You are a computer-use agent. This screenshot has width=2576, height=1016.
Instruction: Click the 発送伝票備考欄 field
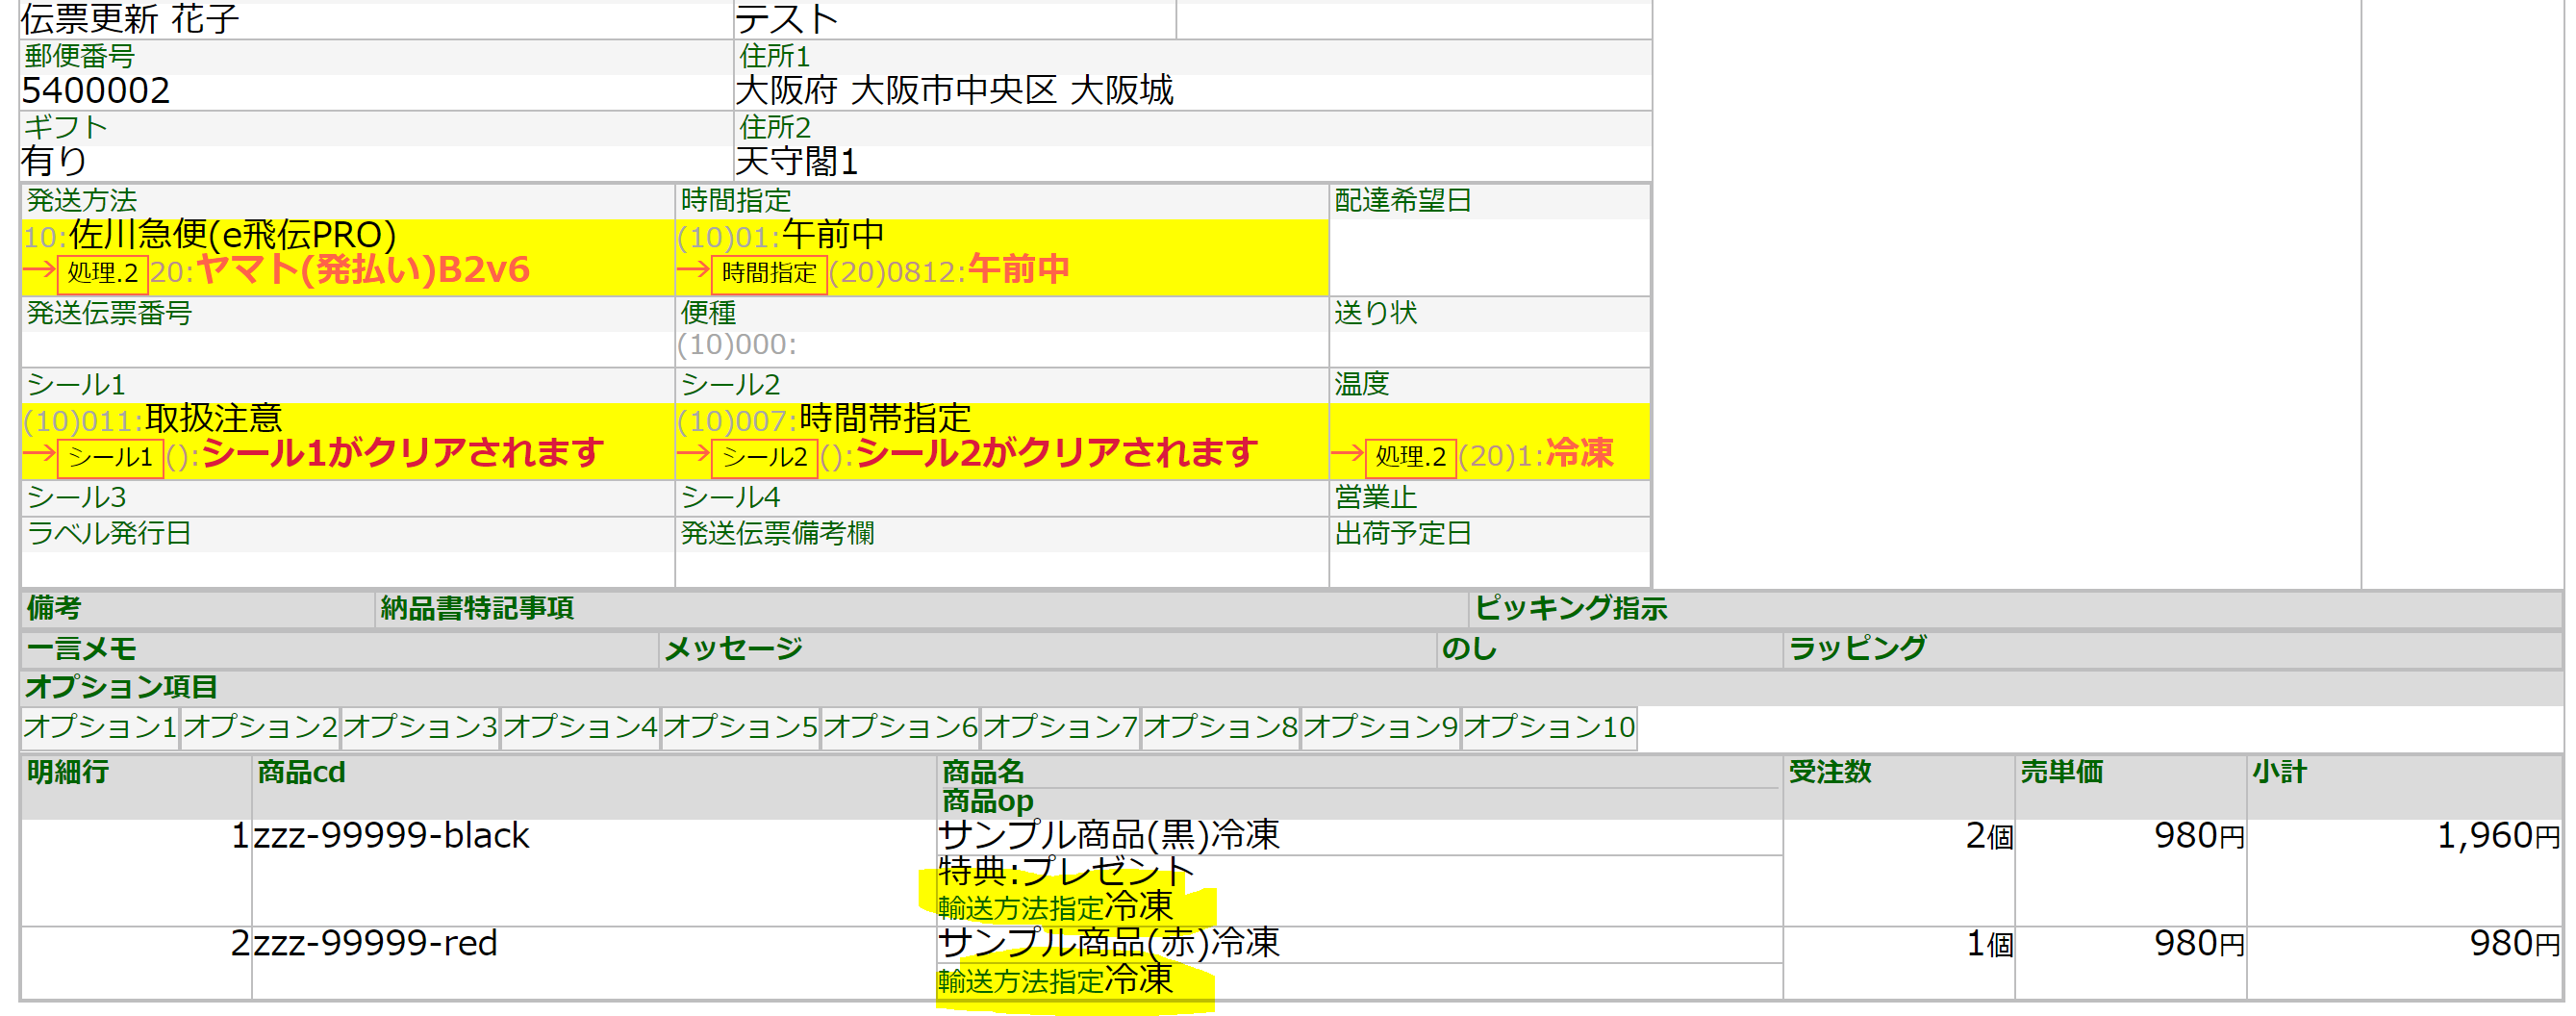pos(1000,568)
